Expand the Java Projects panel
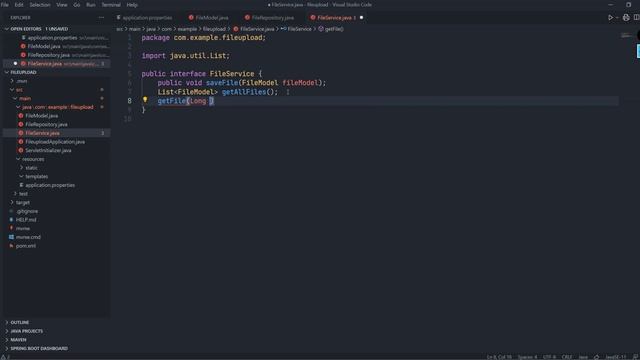The height and width of the screenshot is (360, 640). (x=7, y=331)
